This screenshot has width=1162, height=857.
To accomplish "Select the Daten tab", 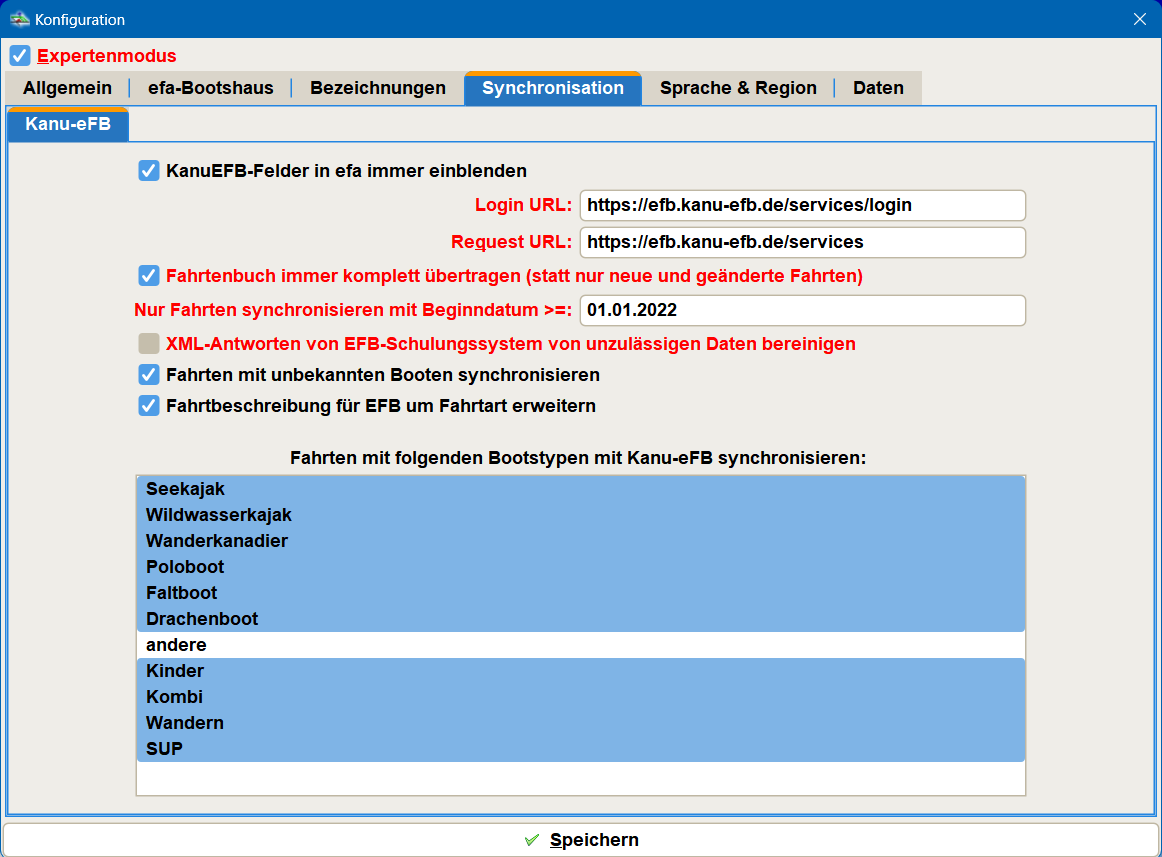I will [x=878, y=88].
